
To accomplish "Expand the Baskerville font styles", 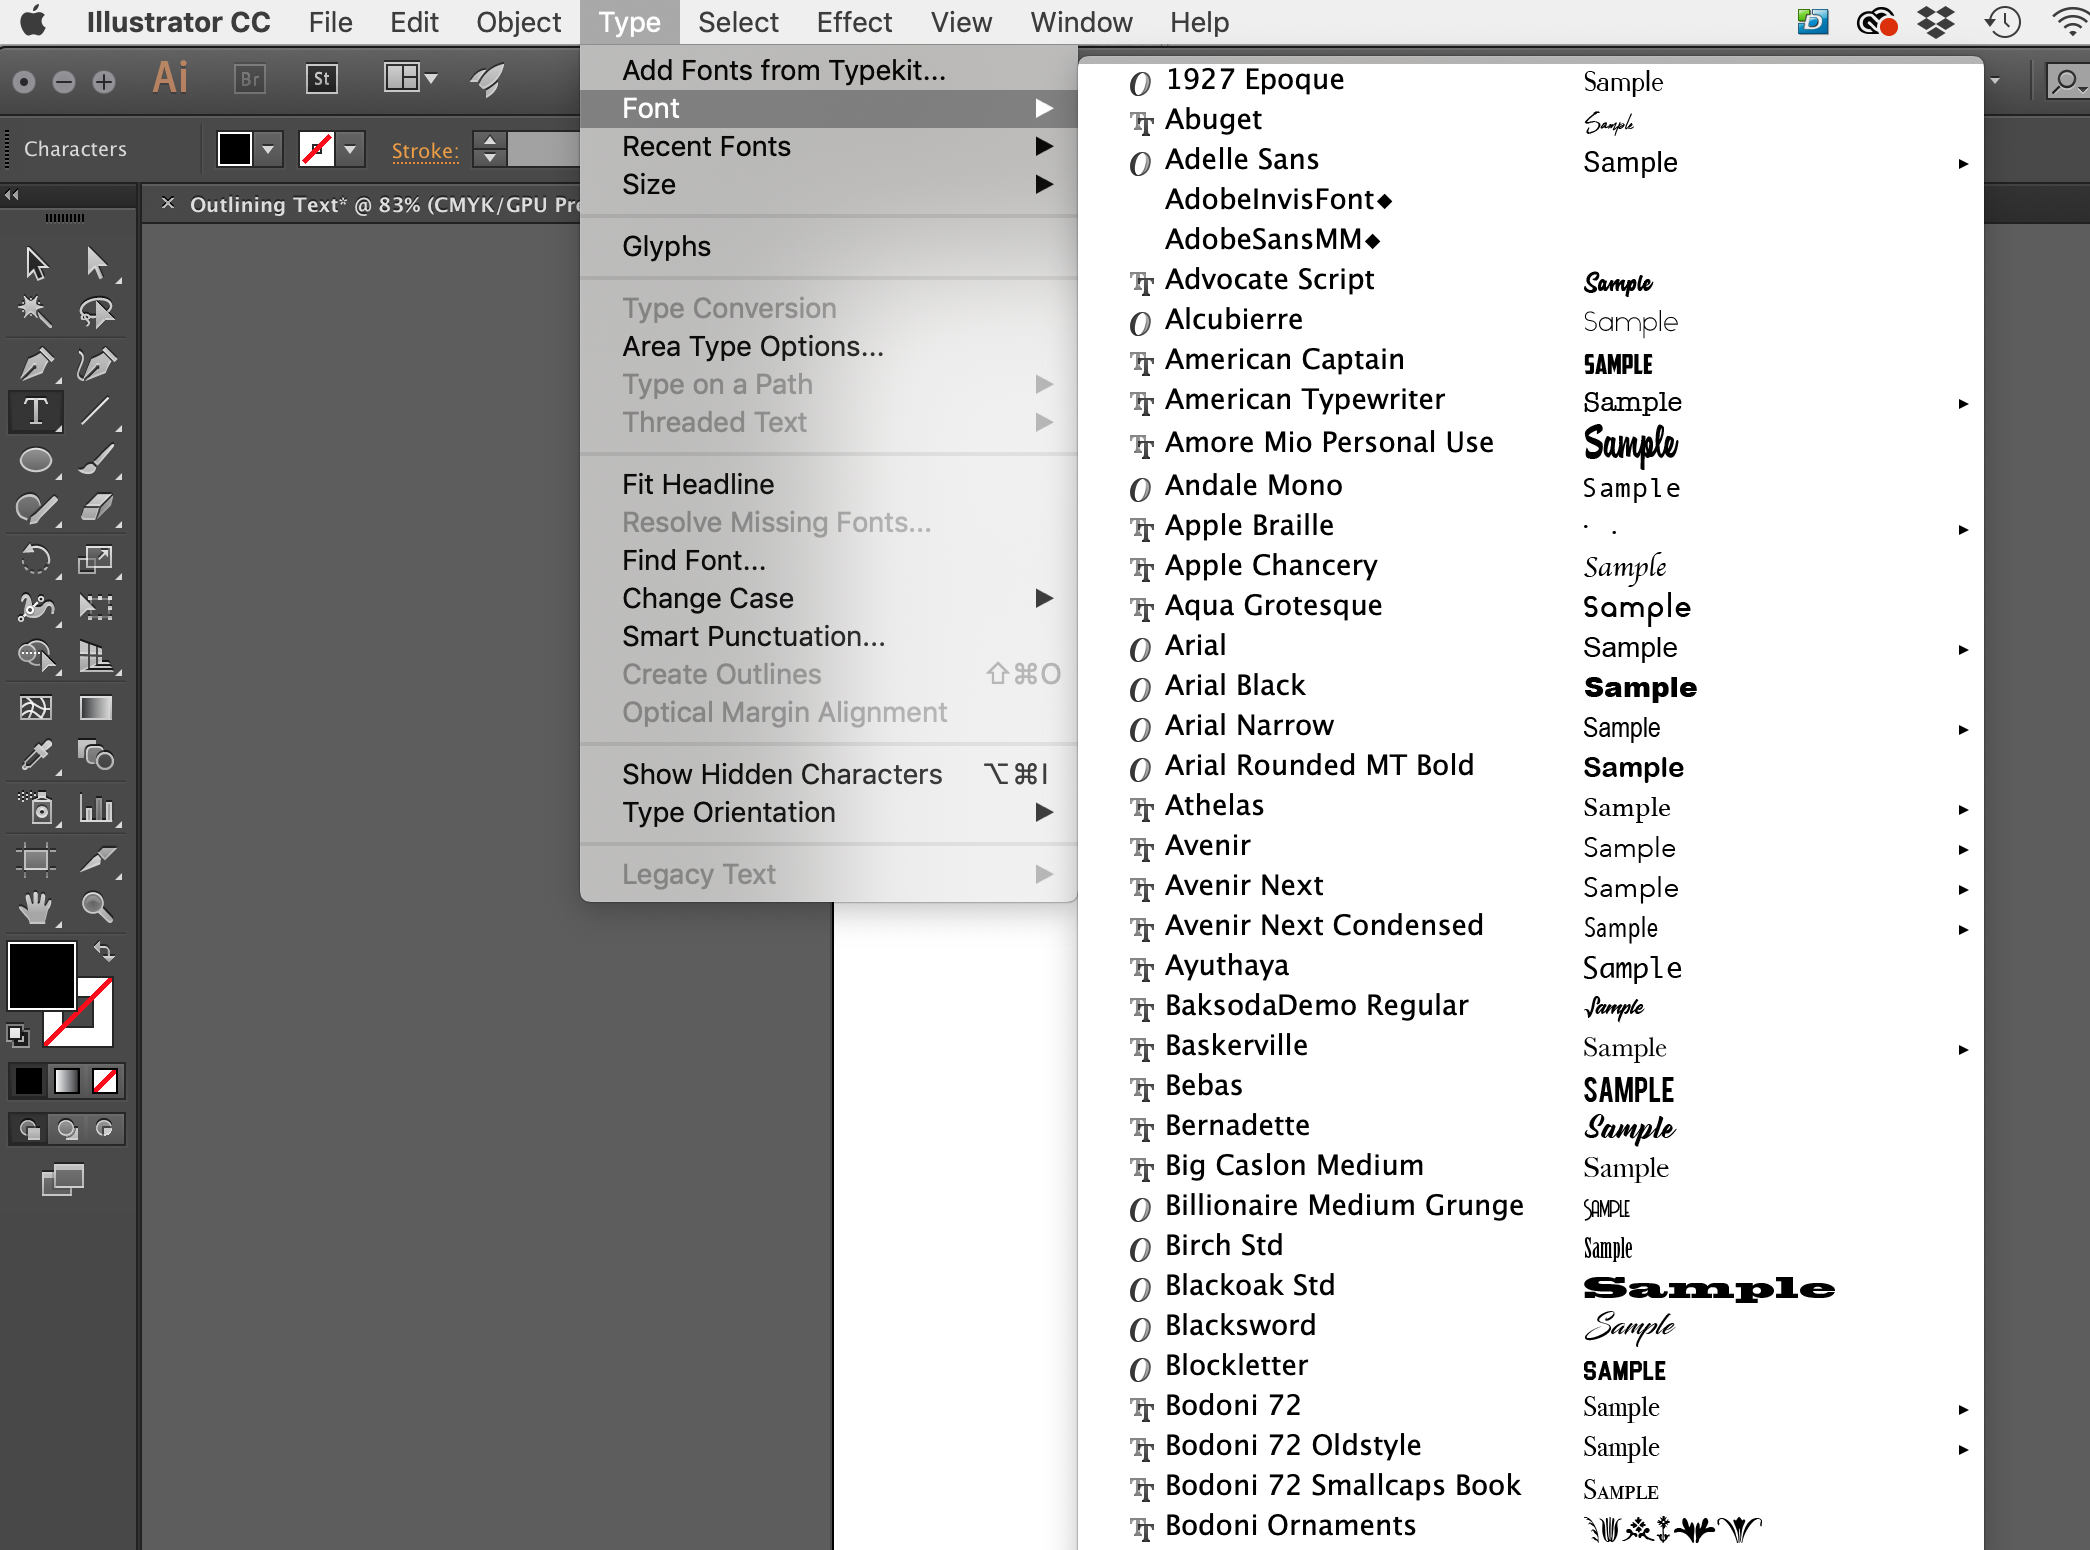I will coord(1964,1050).
